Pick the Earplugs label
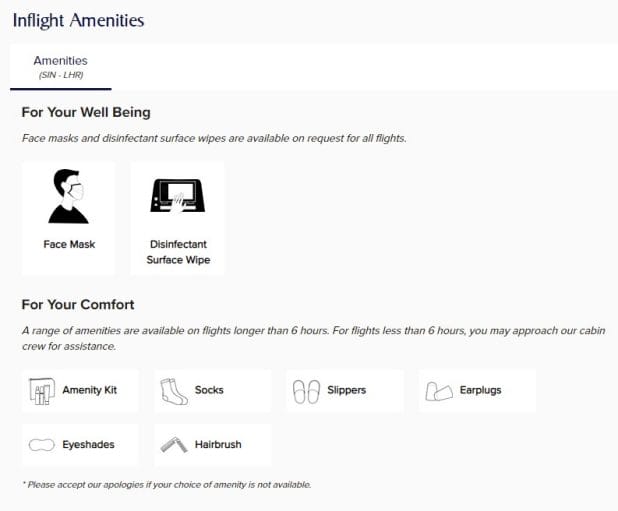This screenshot has width=618, height=511. coord(480,390)
